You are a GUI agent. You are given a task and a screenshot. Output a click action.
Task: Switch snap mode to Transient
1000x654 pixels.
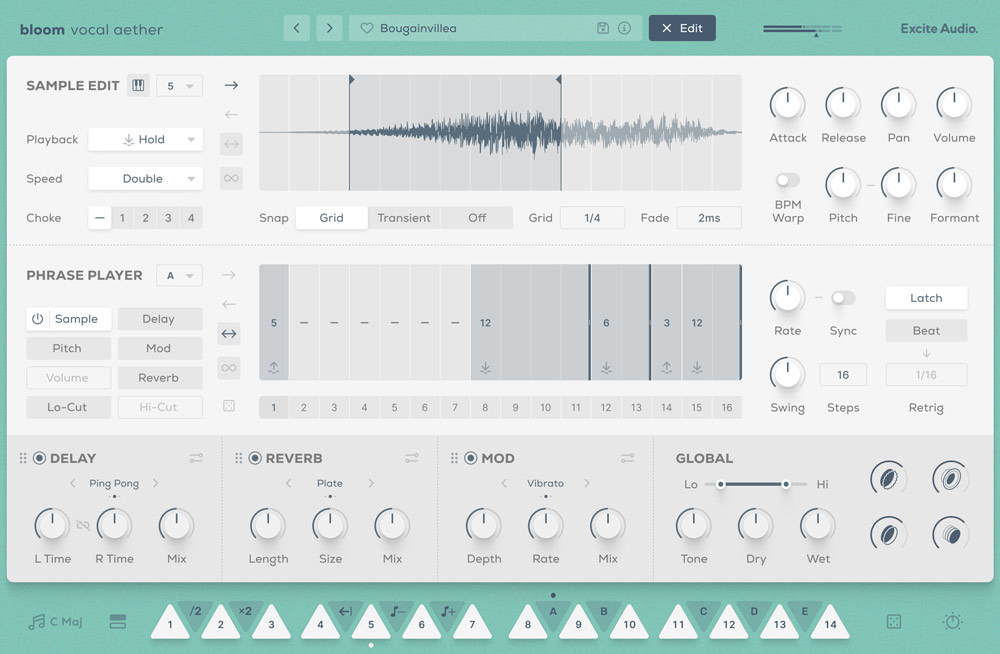tap(403, 217)
